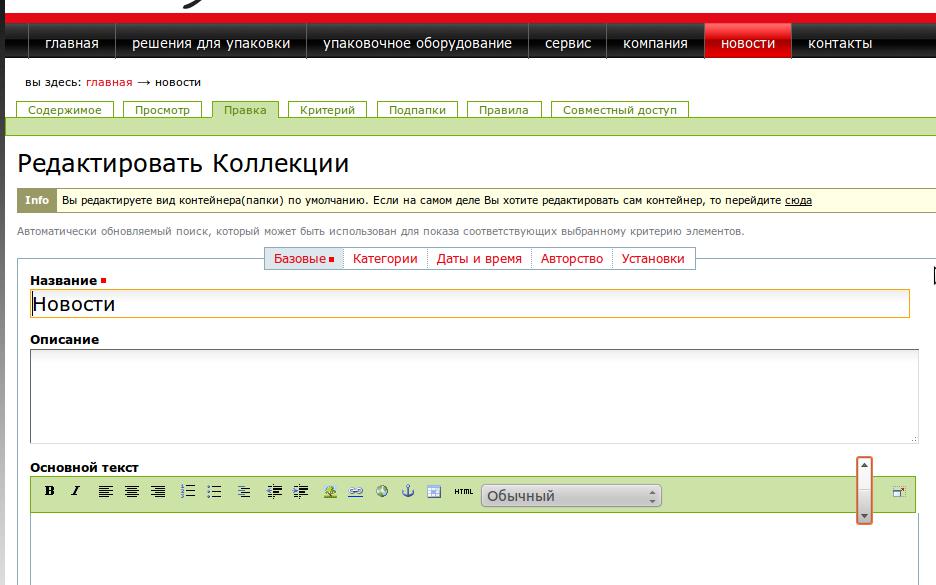The height and width of the screenshot is (585, 936).
Task: Toggle full-screen editor mode icon
Action: pyautogui.click(x=898, y=491)
